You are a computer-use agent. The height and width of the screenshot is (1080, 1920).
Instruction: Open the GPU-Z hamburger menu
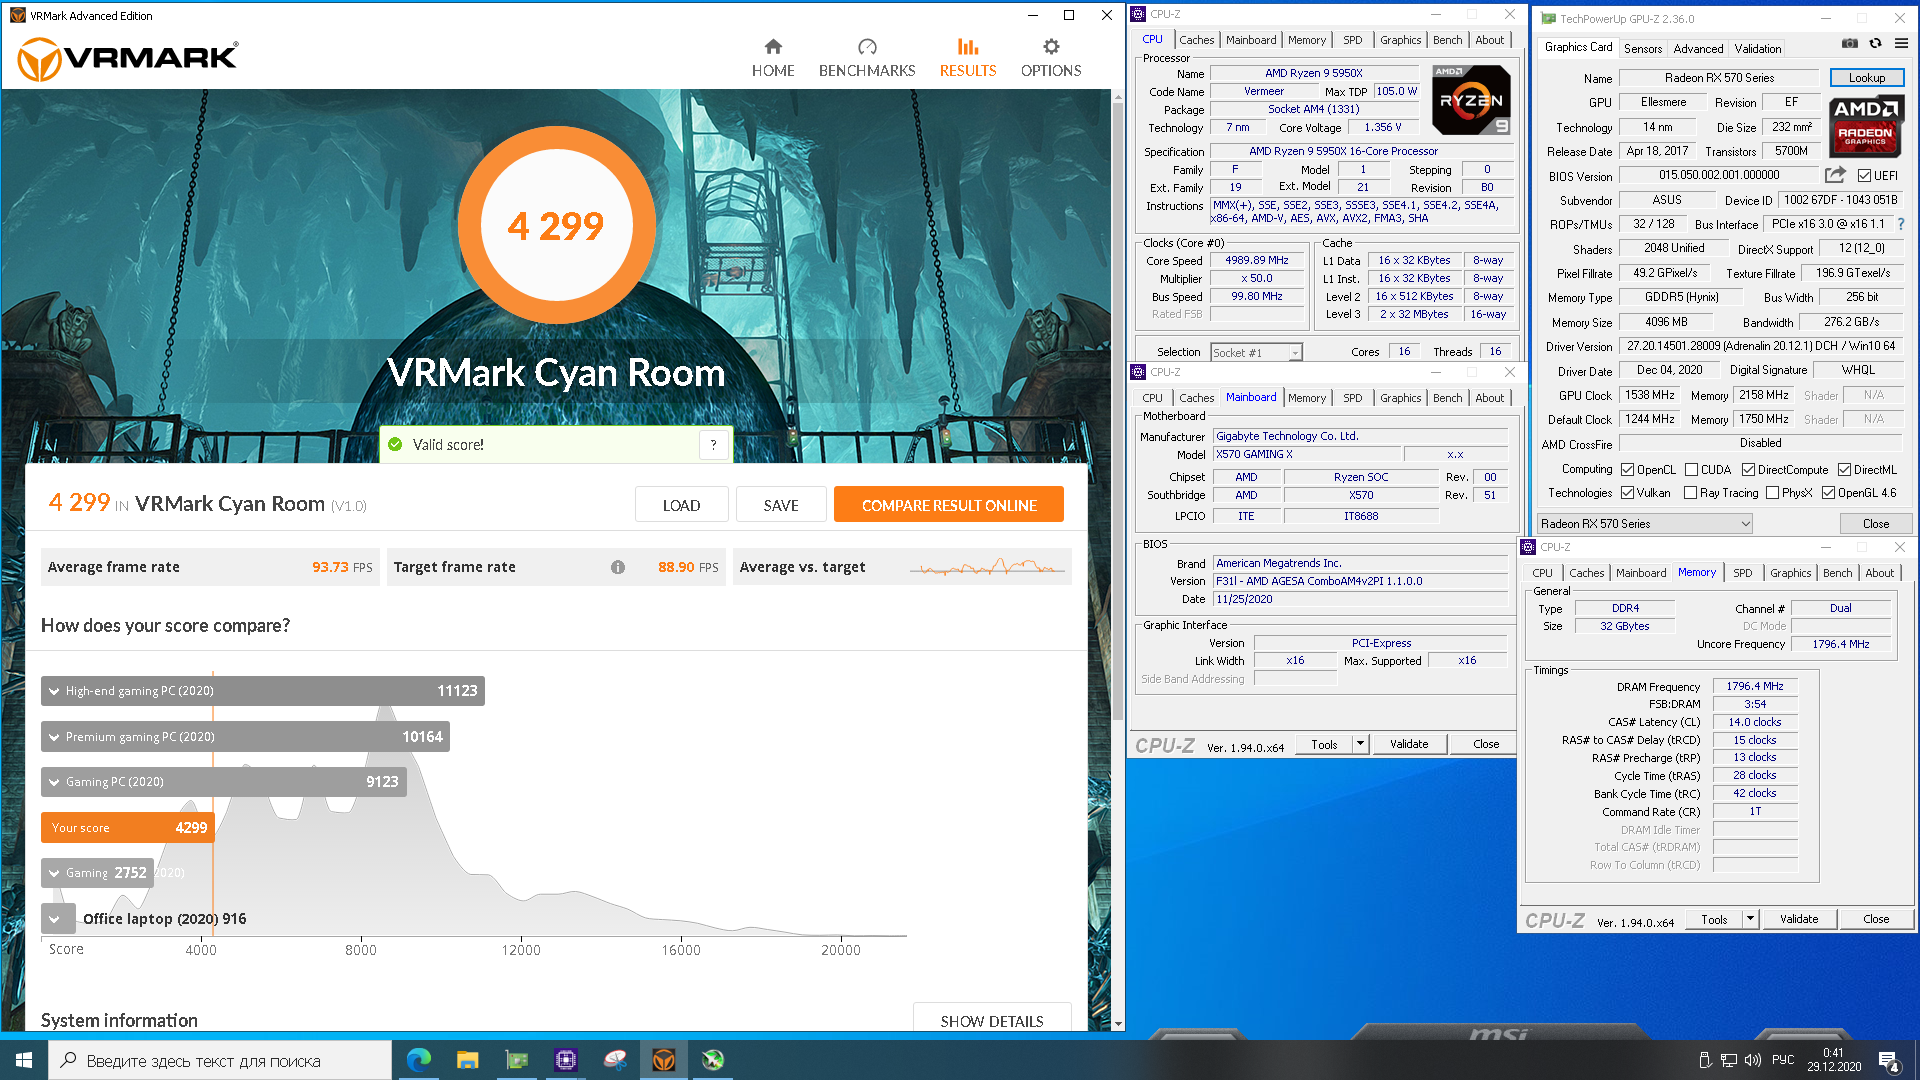point(1901,44)
